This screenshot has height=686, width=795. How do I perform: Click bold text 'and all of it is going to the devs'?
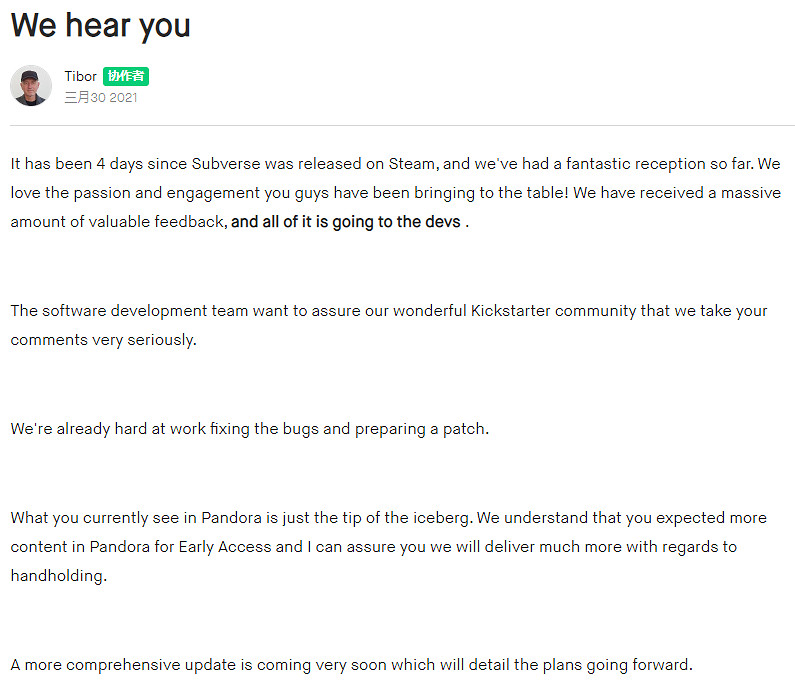[346, 222]
